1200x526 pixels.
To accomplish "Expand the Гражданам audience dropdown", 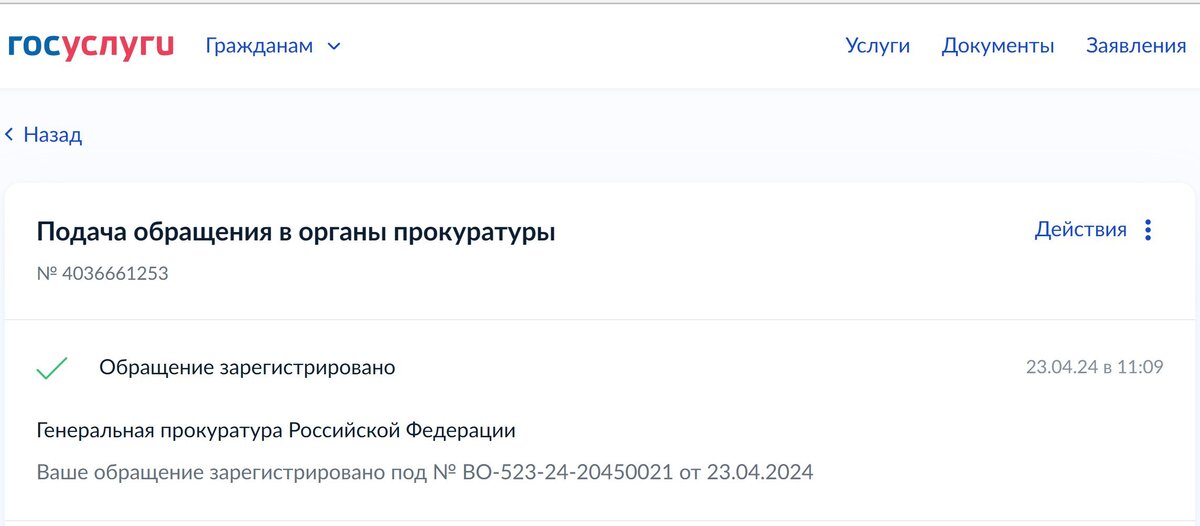I will [273, 46].
